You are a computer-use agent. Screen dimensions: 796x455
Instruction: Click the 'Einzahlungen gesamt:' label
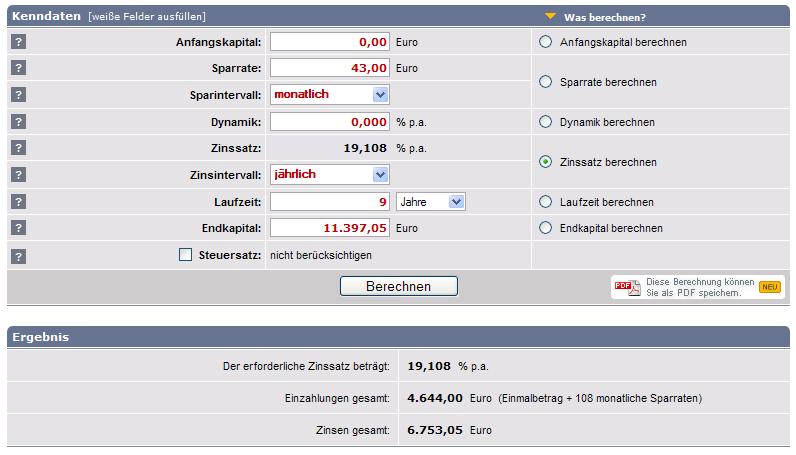coord(337,399)
